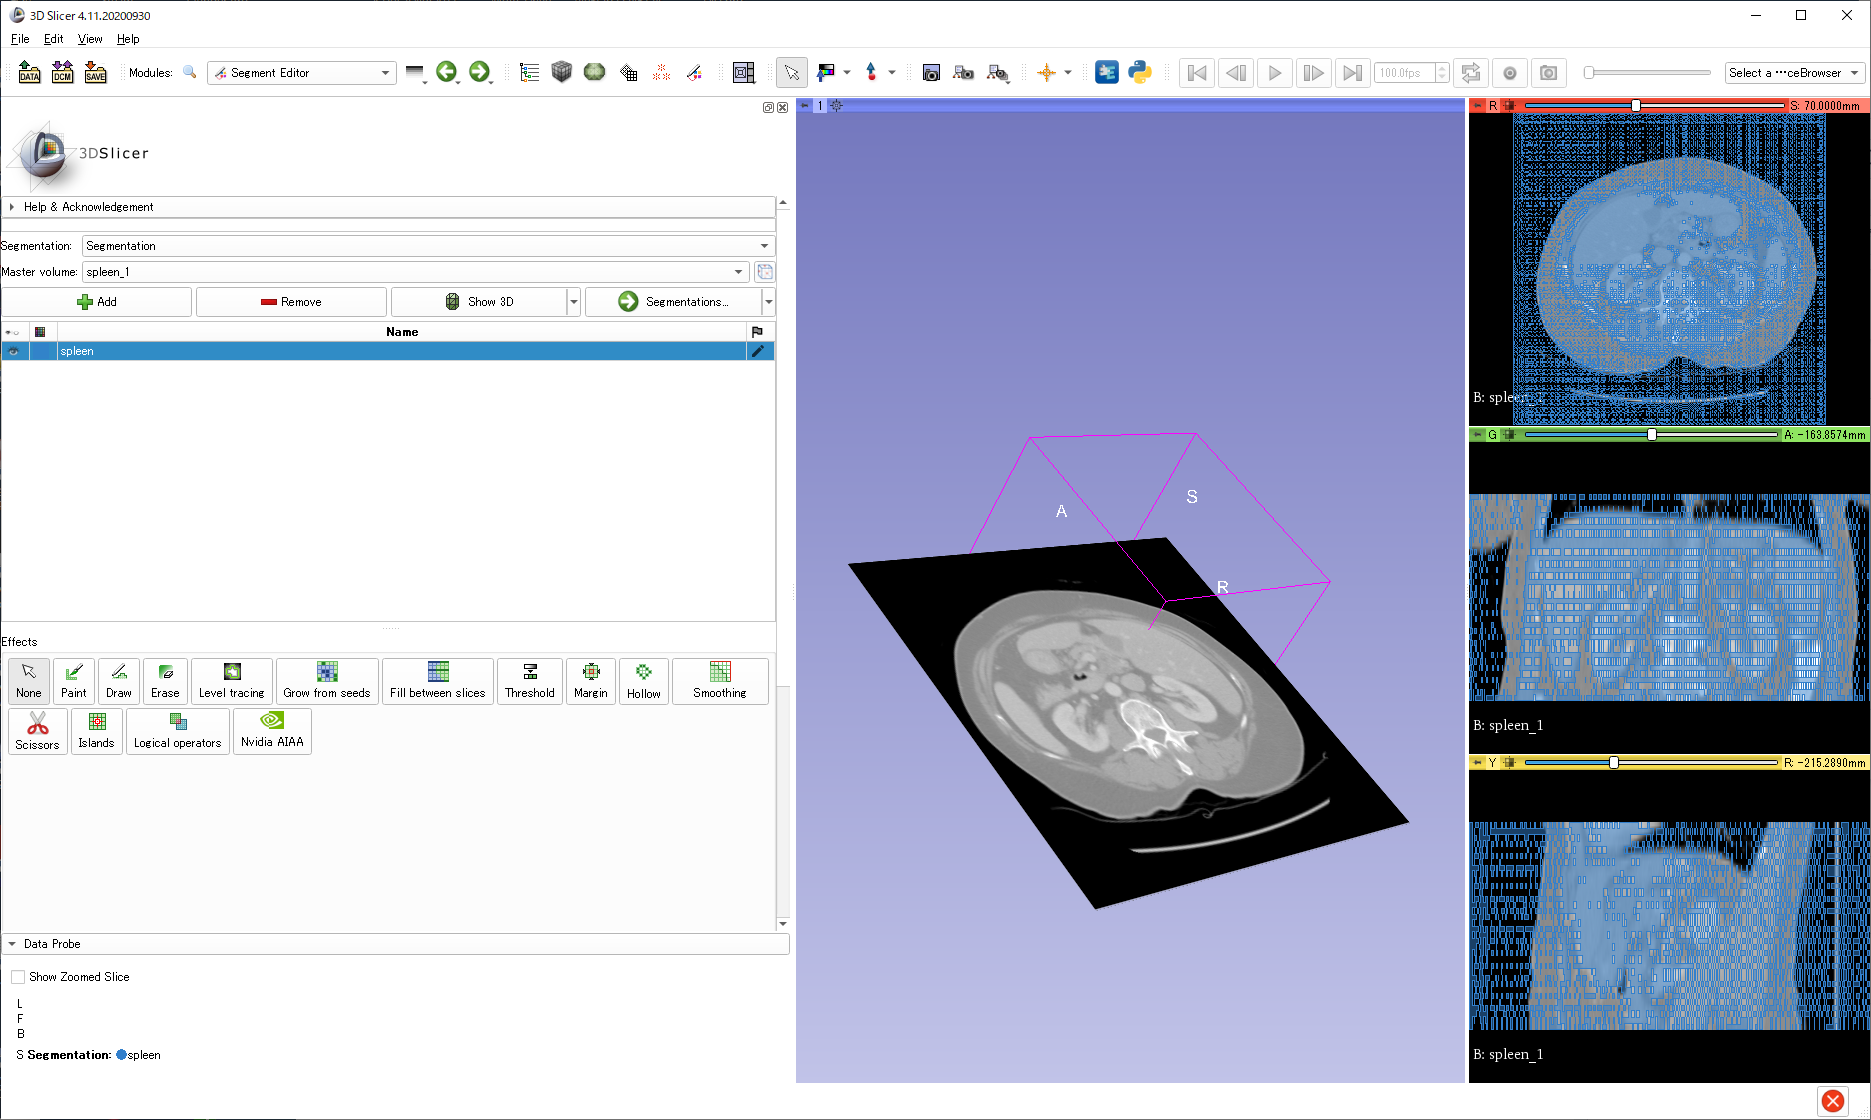
Task: Click the red slice offset slider
Action: click(1653, 105)
